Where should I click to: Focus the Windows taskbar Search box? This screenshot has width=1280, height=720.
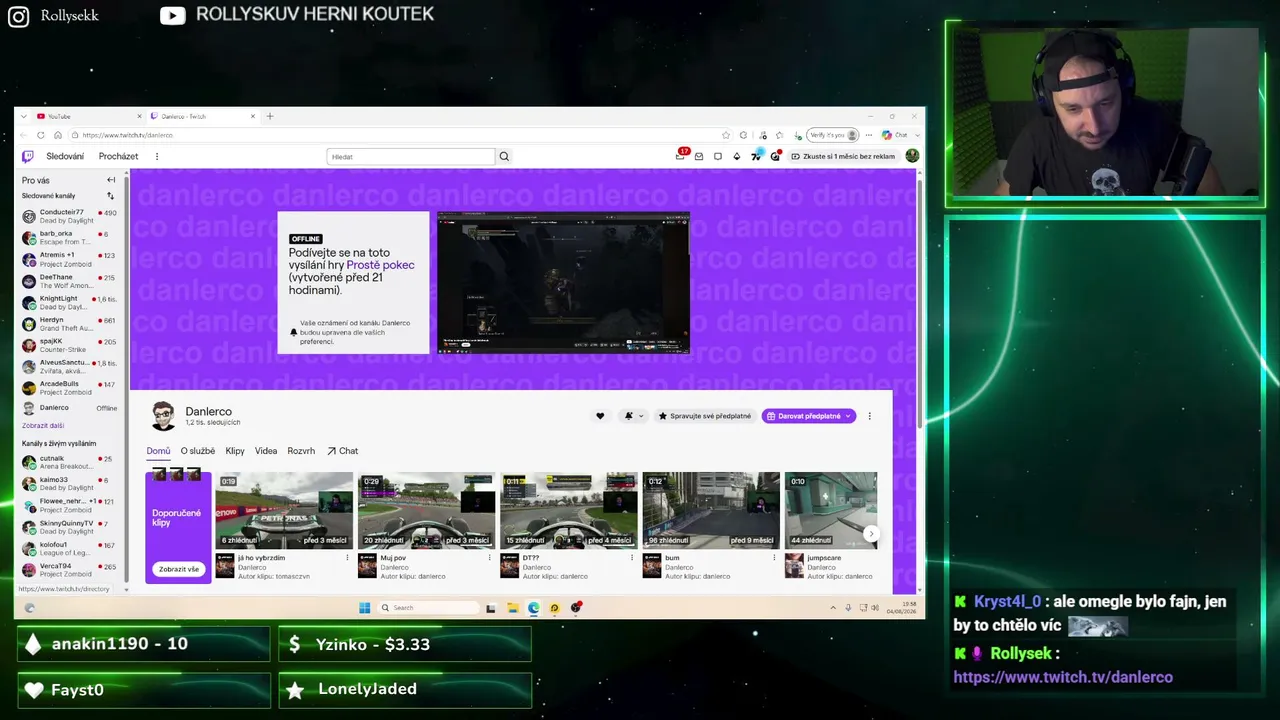click(x=428, y=607)
